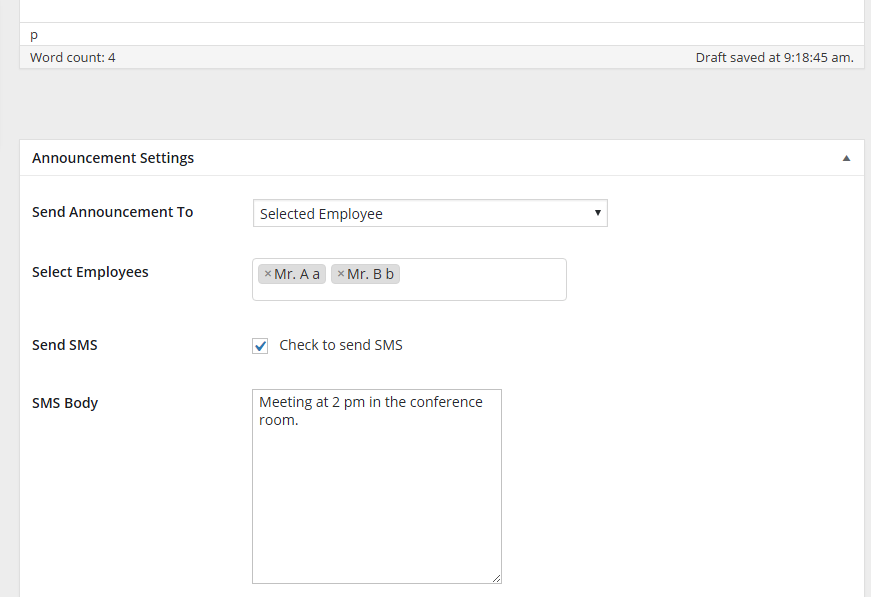The height and width of the screenshot is (597, 871).
Task: Remove Mr. B b with the × icon
Action: click(x=341, y=274)
